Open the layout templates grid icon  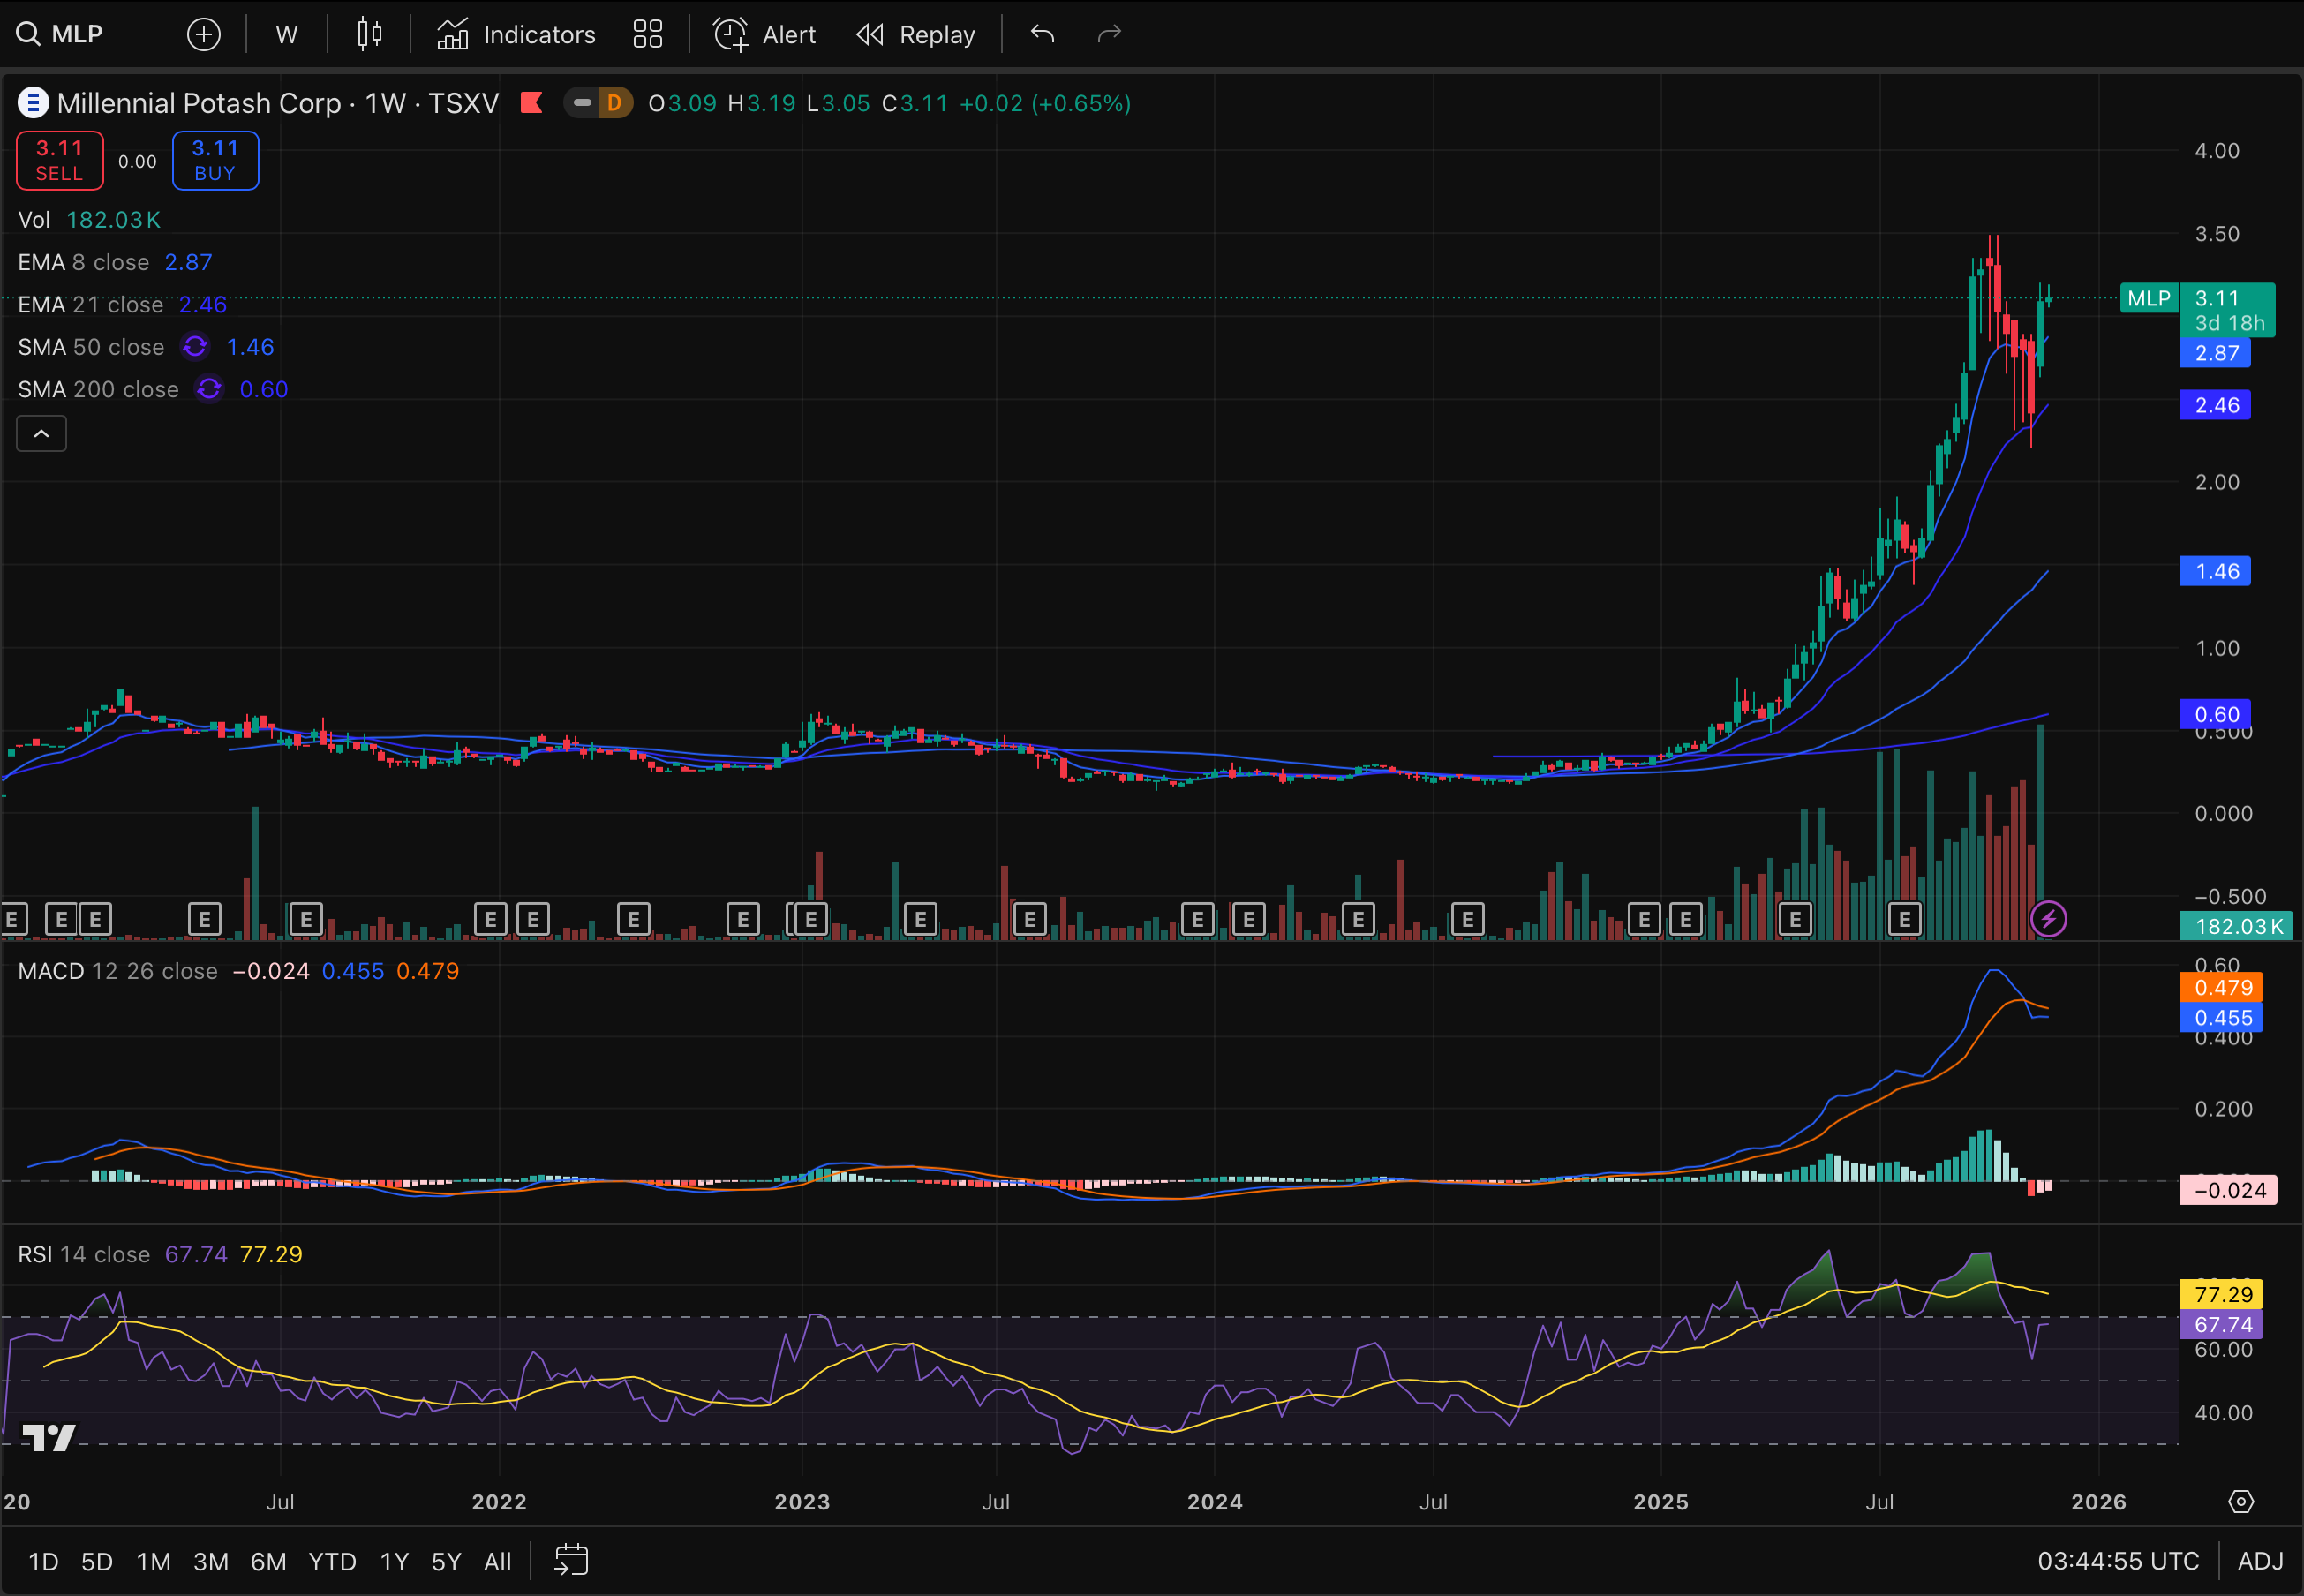click(x=648, y=35)
